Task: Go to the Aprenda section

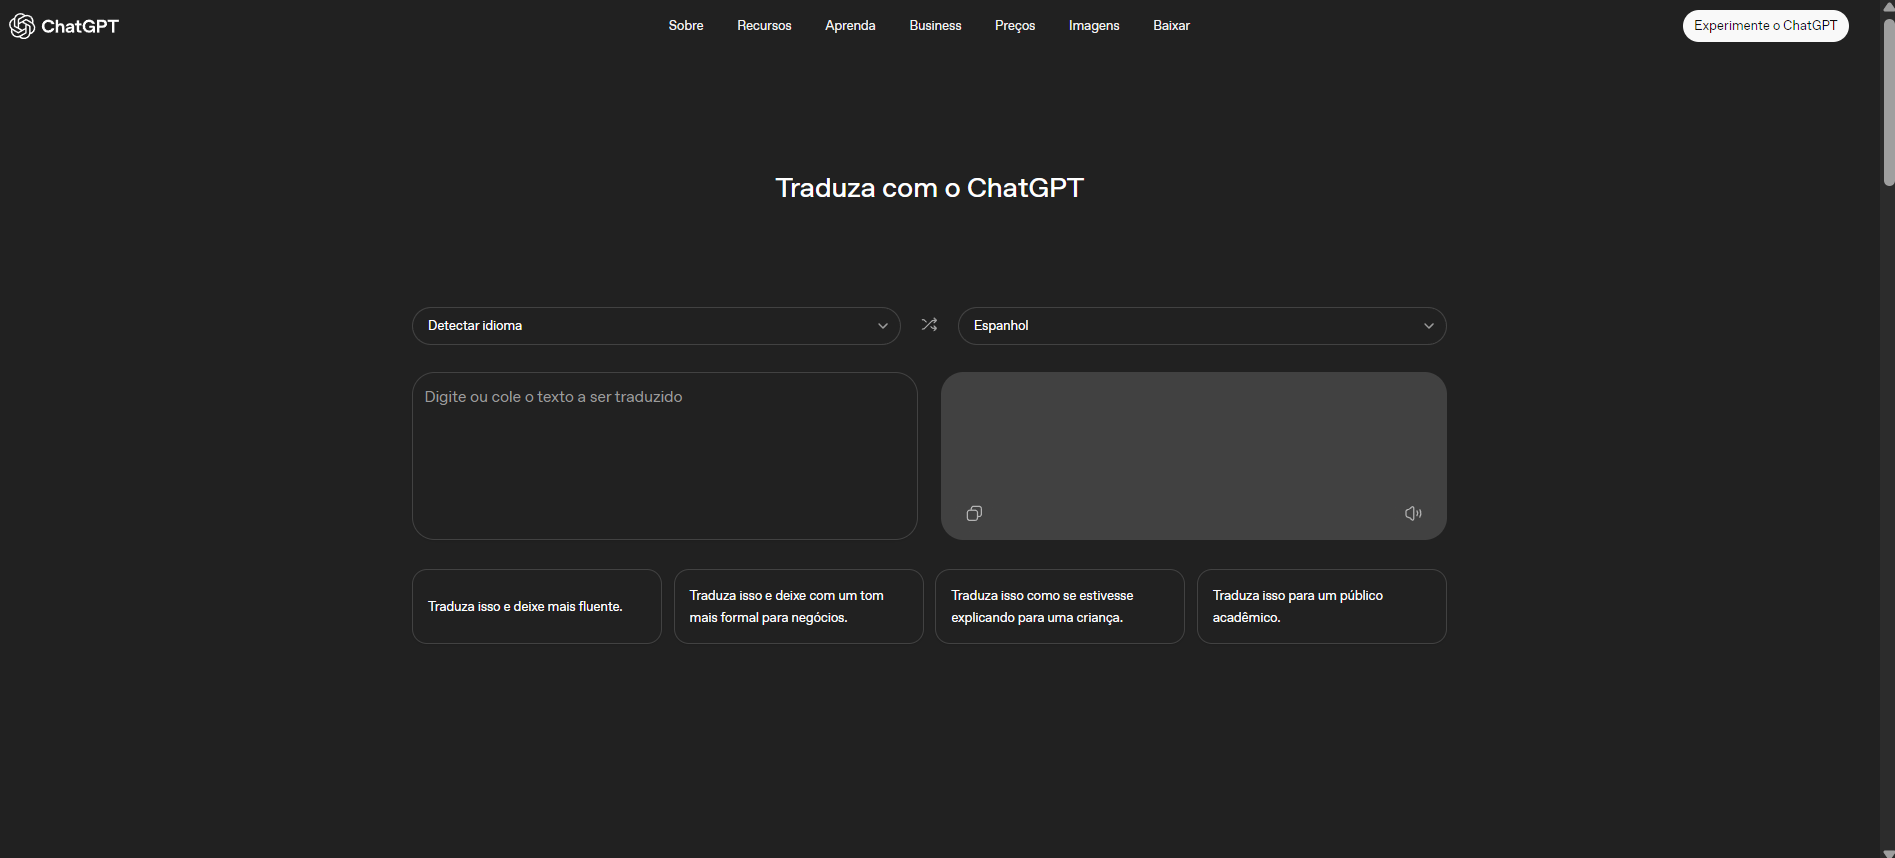Action: 850,26
